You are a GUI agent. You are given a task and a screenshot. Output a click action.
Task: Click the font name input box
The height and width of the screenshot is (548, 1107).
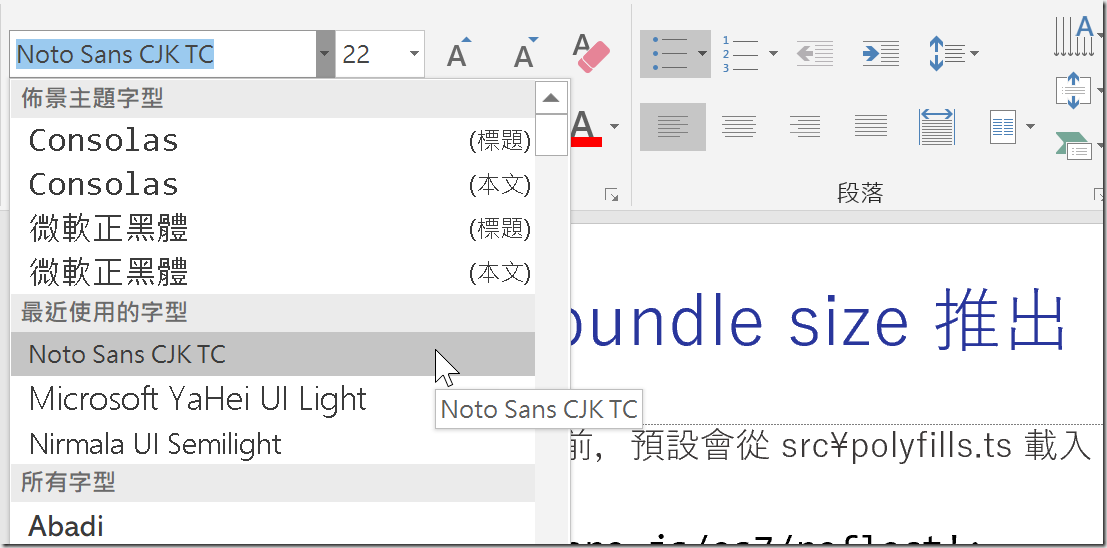[x=163, y=54]
